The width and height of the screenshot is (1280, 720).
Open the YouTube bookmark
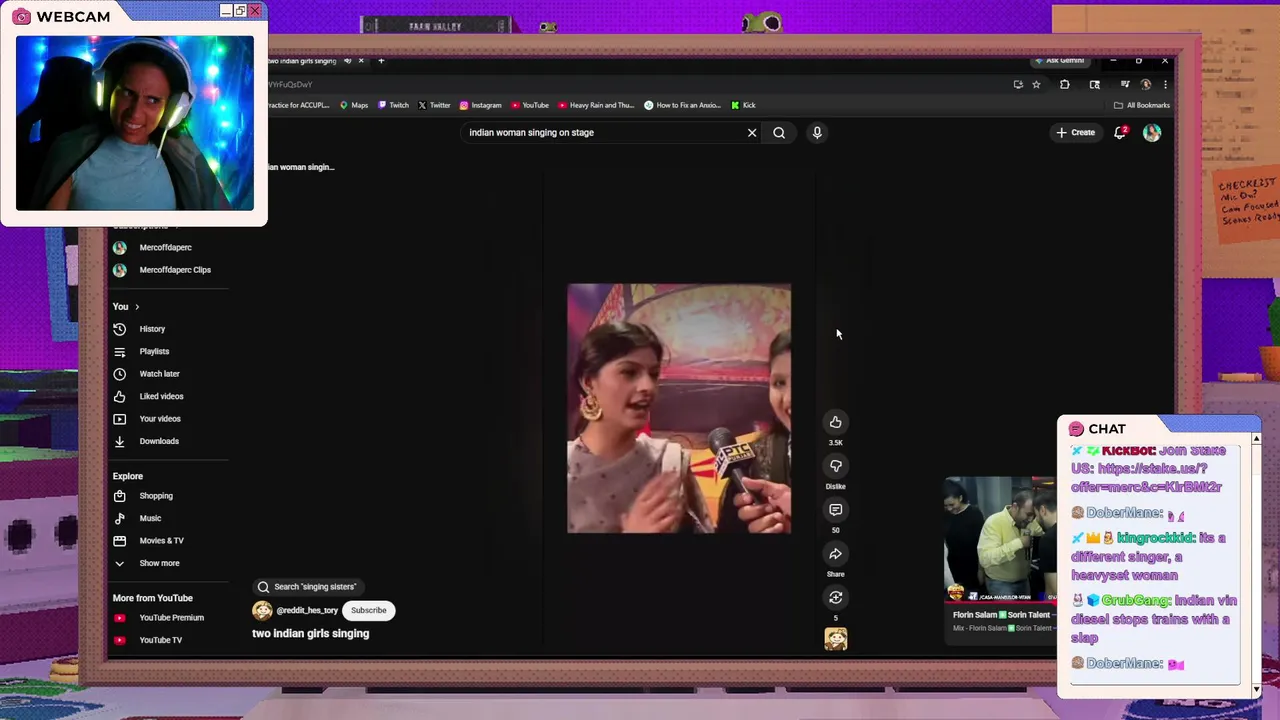[x=530, y=105]
